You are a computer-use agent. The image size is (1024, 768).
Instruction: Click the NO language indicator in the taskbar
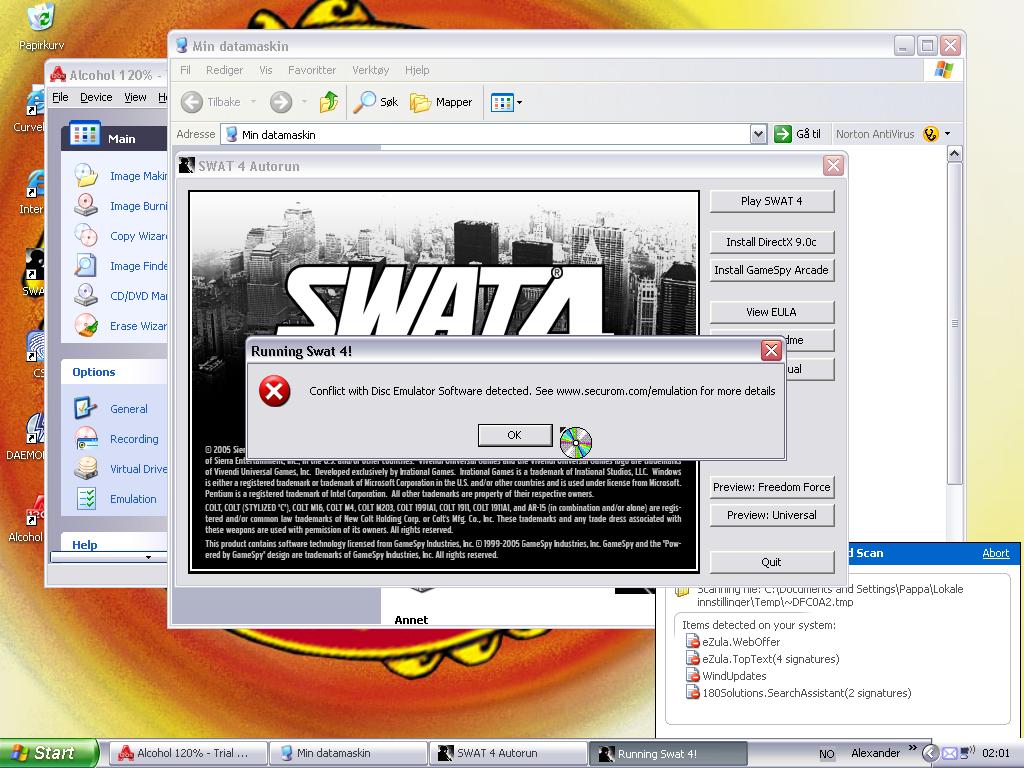coord(826,754)
